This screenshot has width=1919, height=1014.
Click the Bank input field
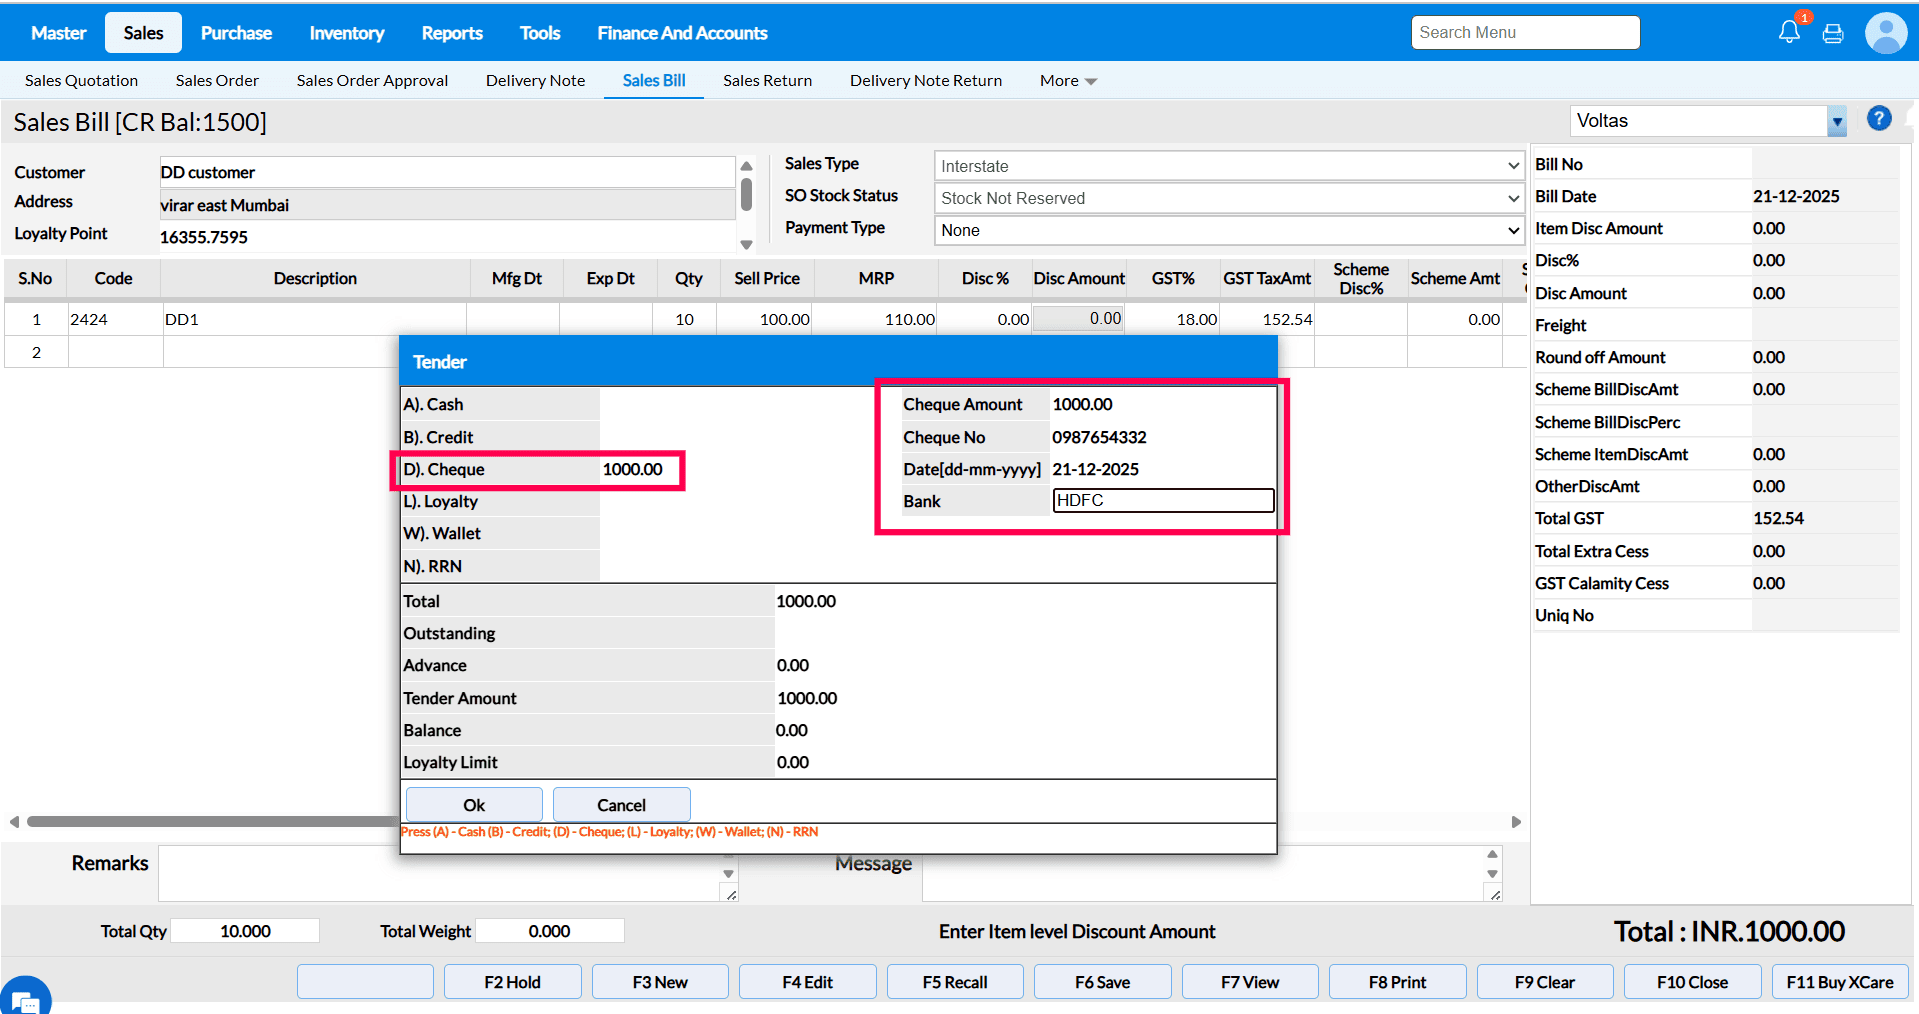click(x=1163, y=500)
